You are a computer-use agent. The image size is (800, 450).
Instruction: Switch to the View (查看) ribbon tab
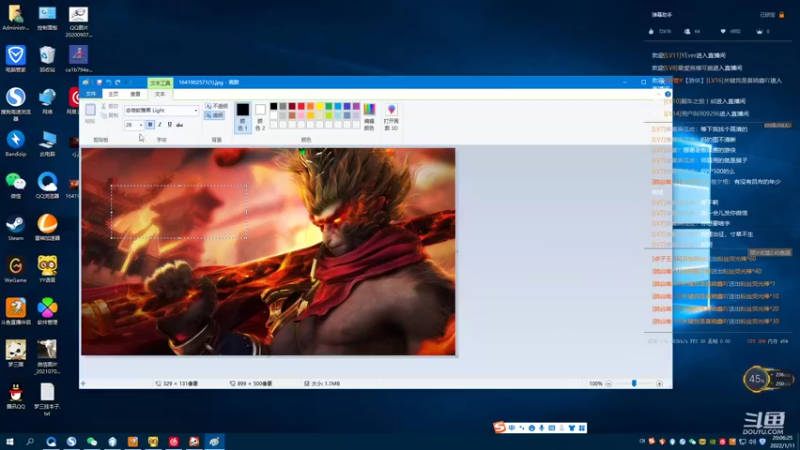135,94
